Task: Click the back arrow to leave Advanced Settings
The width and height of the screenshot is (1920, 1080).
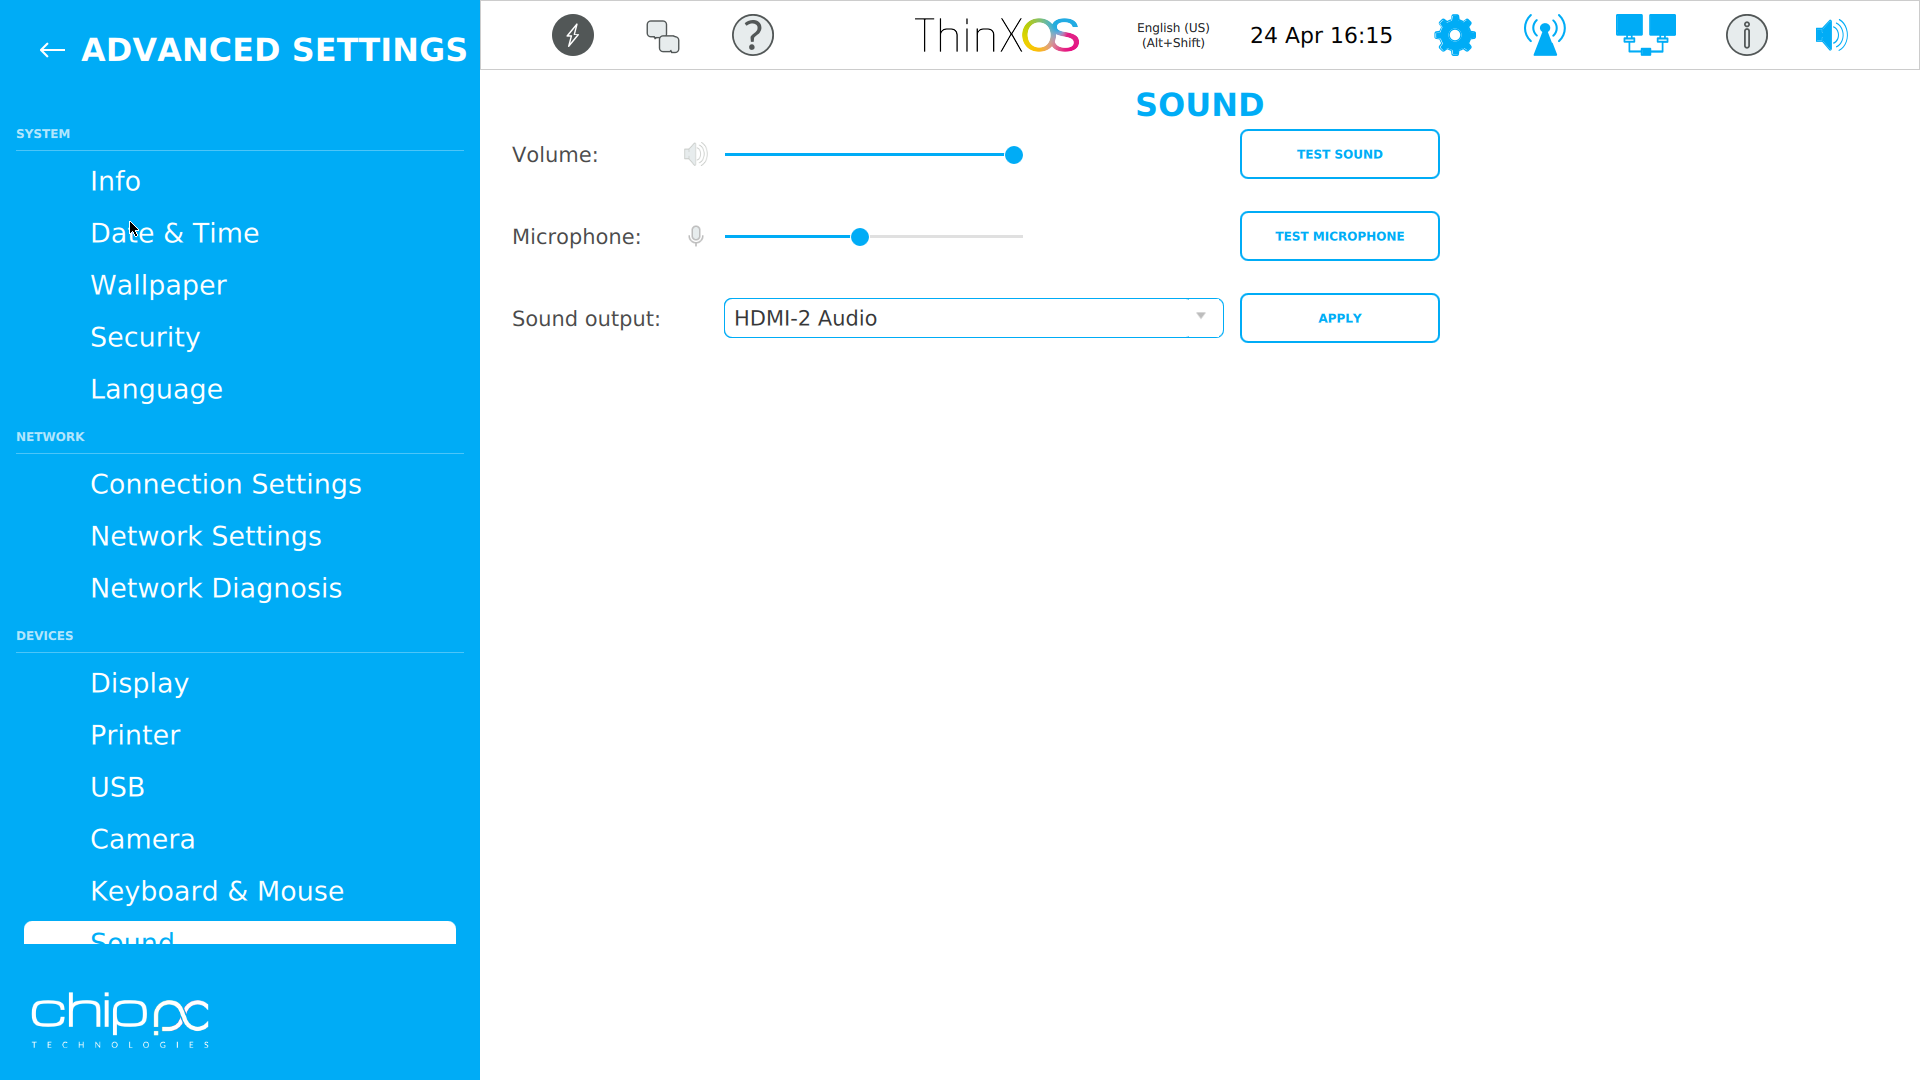Action: 51,49
